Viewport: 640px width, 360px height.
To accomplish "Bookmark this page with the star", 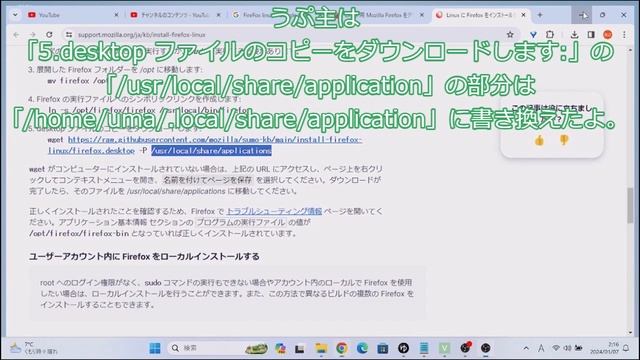I will tap(510, 35).
